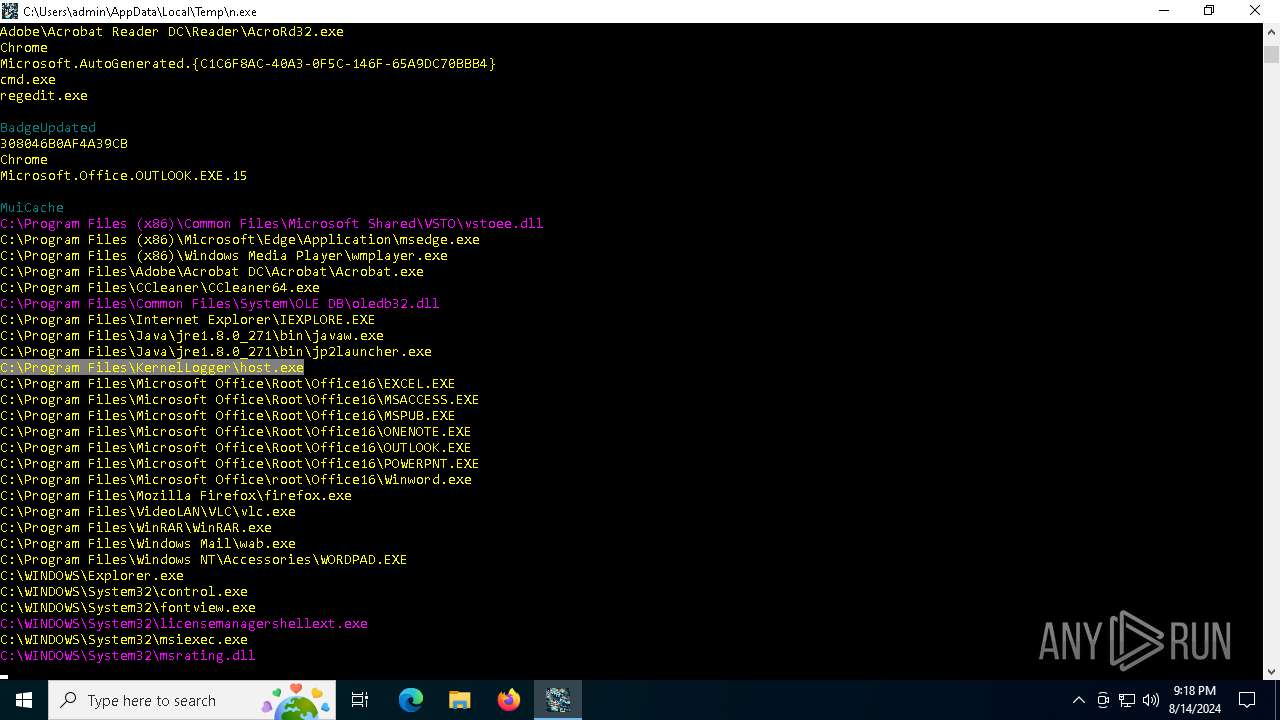Open the notification center icon
This screenshot has width=1280, height=720.
click(x=1247, y=700)
